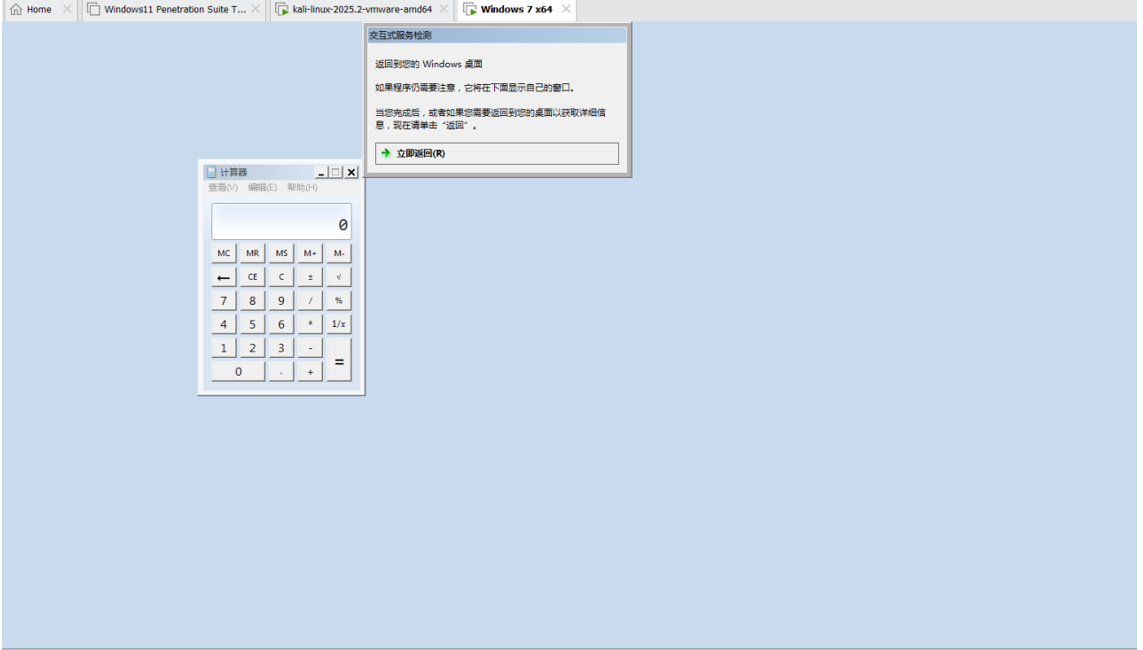This screenshot has width=1143, height=650.
Task: Click digit 3 on calculator
Action: (281, 348)
